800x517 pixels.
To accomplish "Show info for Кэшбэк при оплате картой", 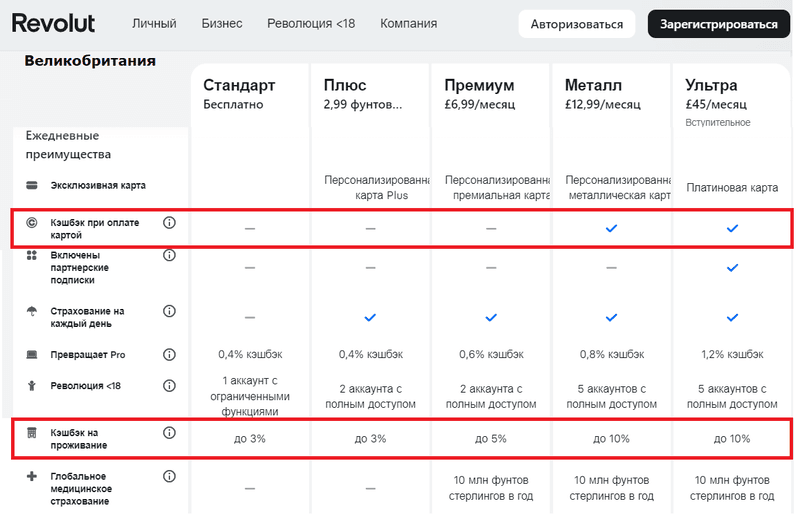I will (x=169, y=223).
